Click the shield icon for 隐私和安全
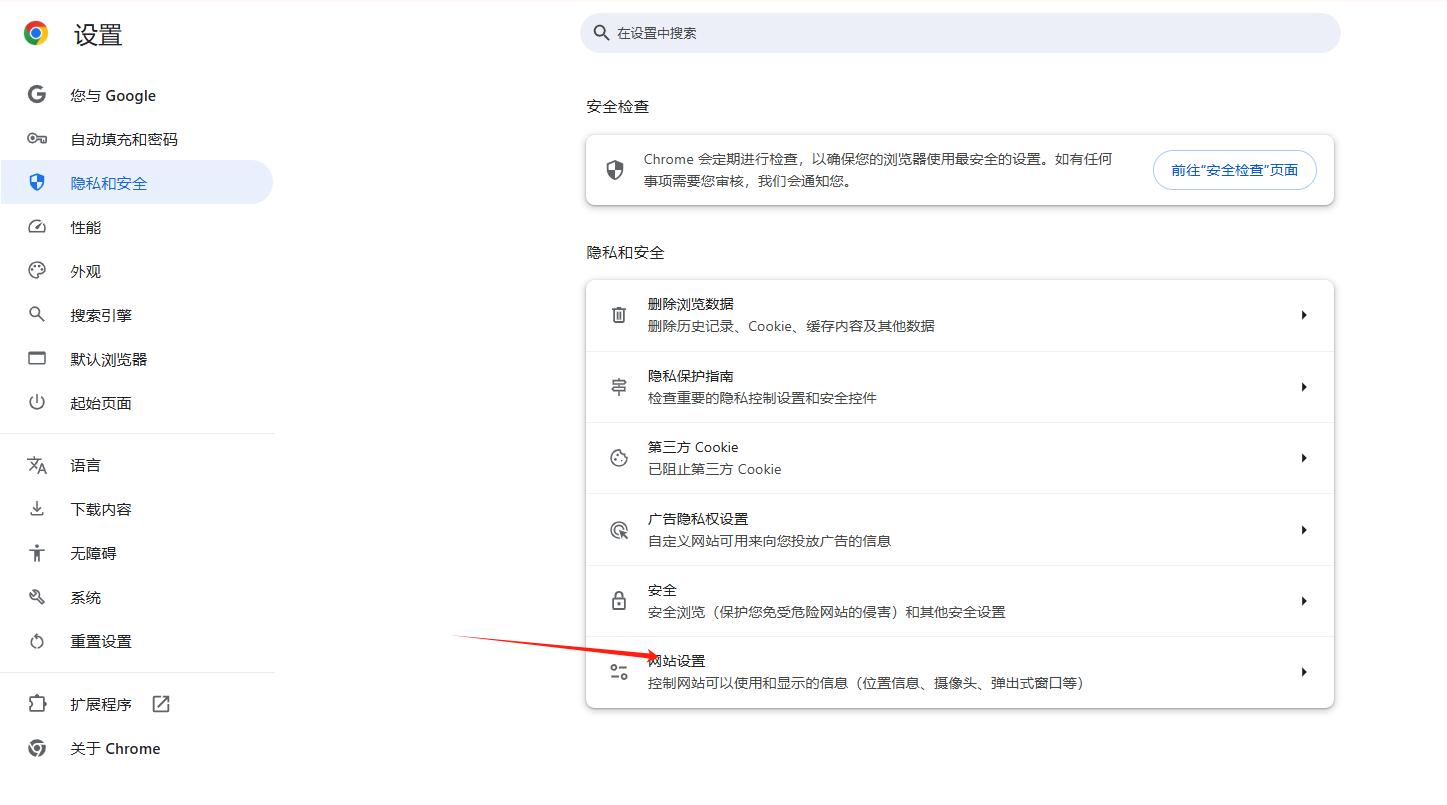 coord(37,182)
